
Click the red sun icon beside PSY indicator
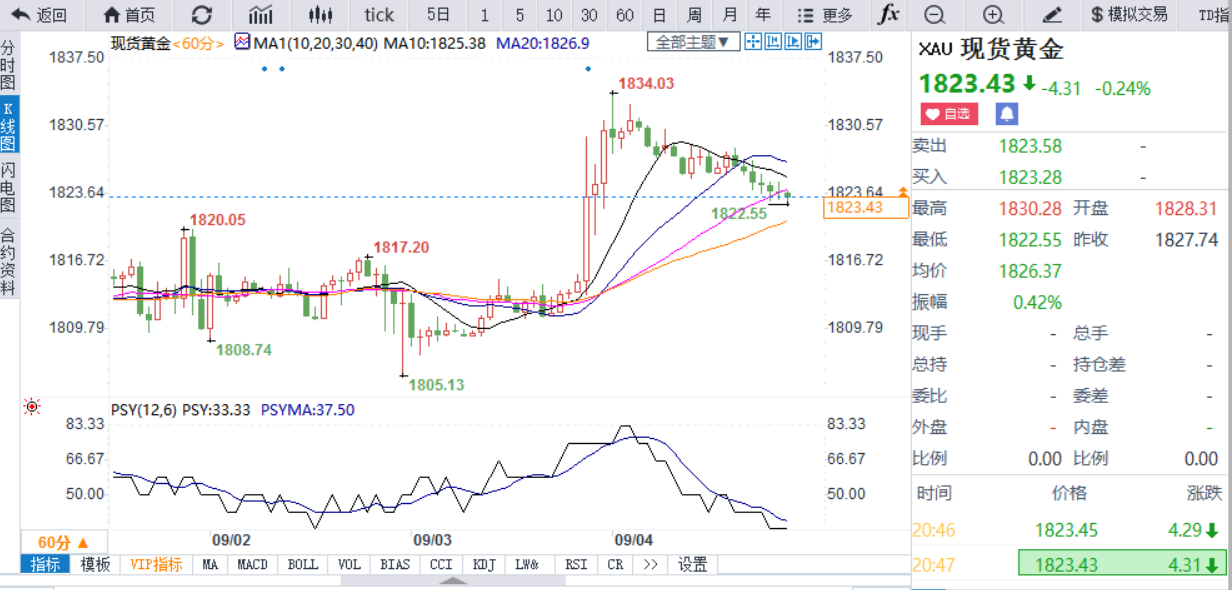tap(32, 406)
